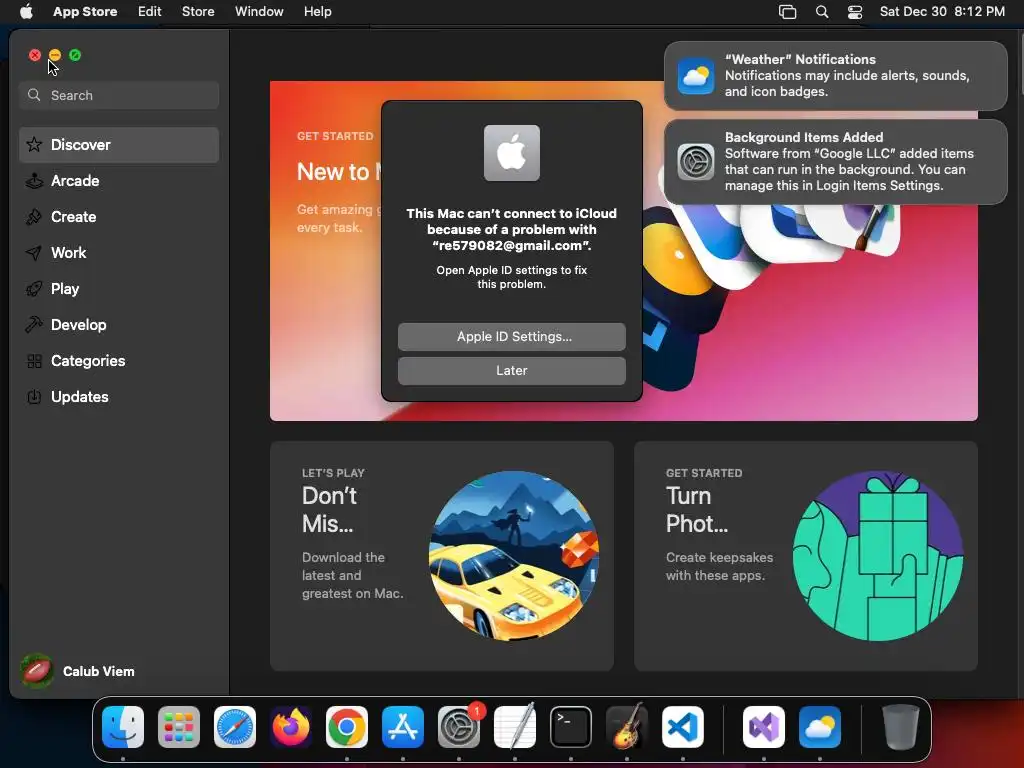1024x768 pixels.
Task: Click the green gift box artwork
Action: tap(878, 556)
